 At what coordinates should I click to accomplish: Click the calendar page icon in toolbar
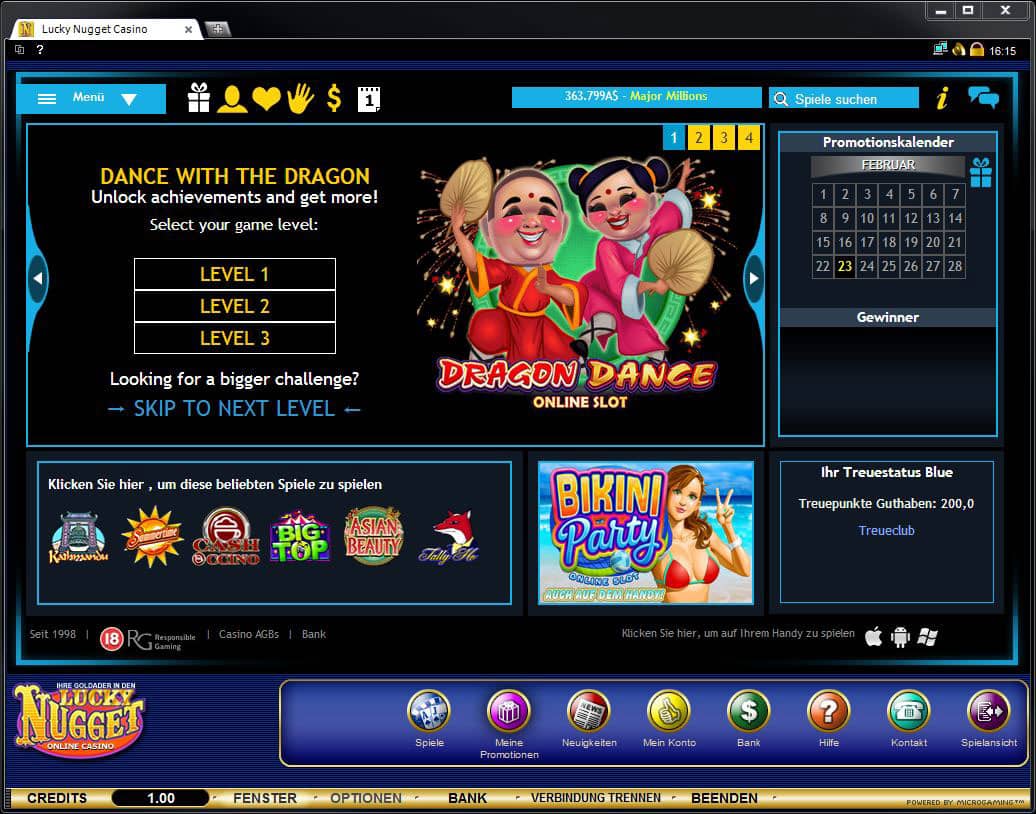coord(369,99)
